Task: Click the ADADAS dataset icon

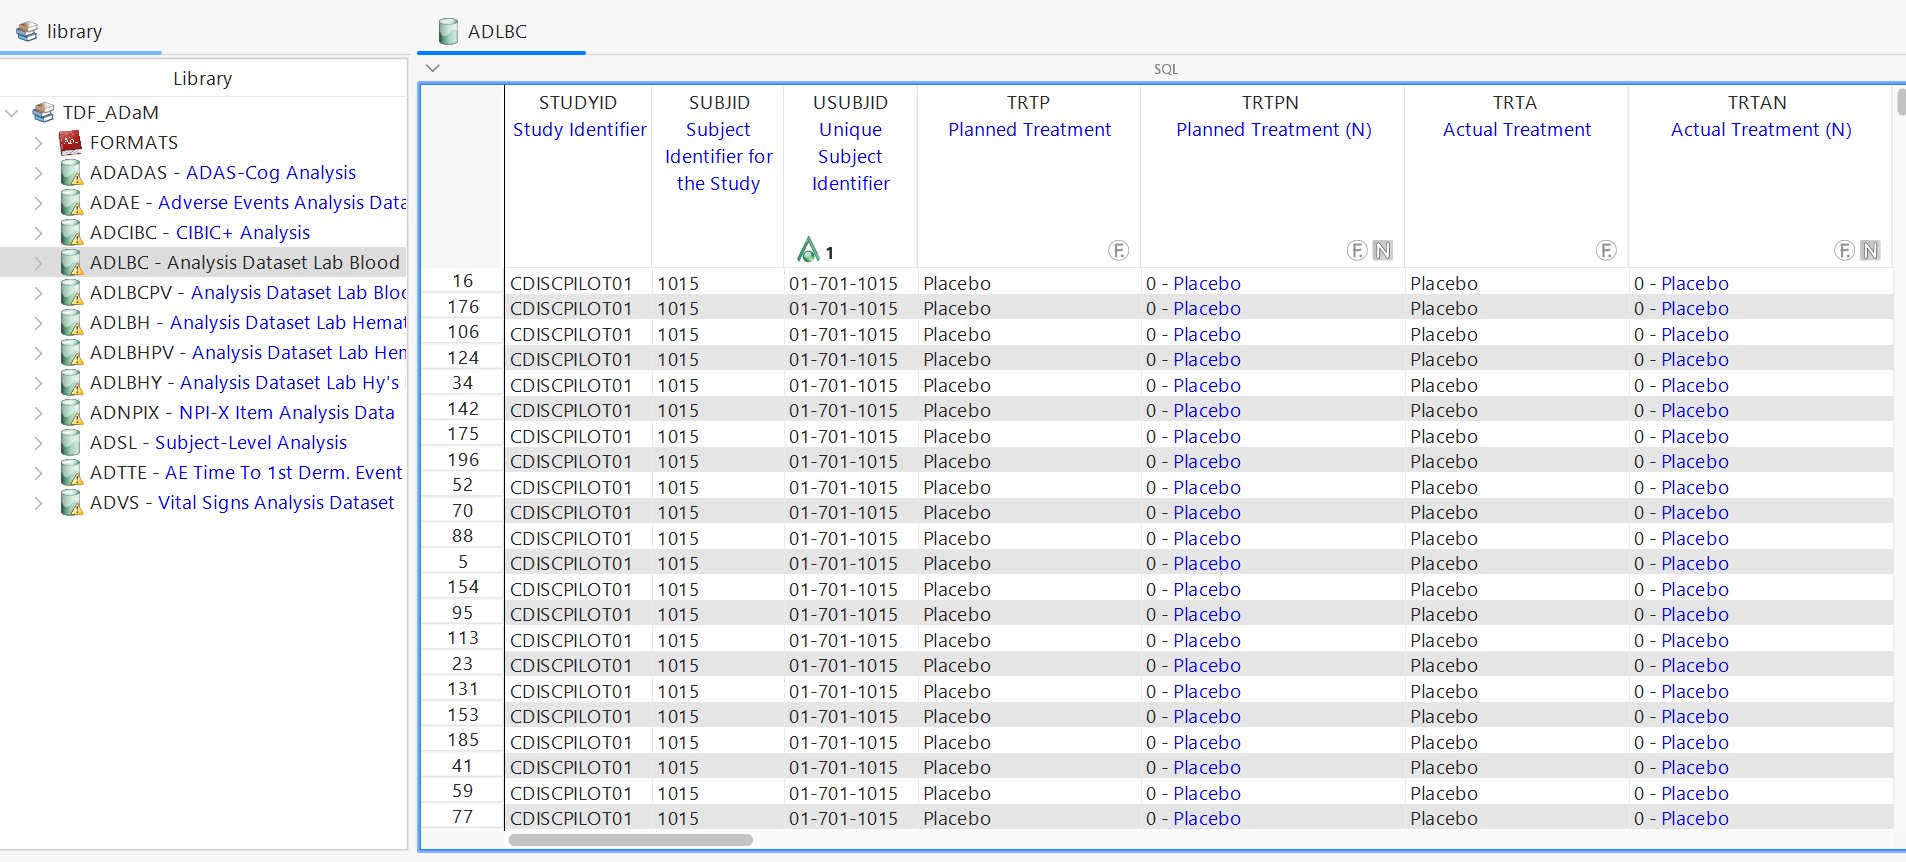Action: point(71,172)
